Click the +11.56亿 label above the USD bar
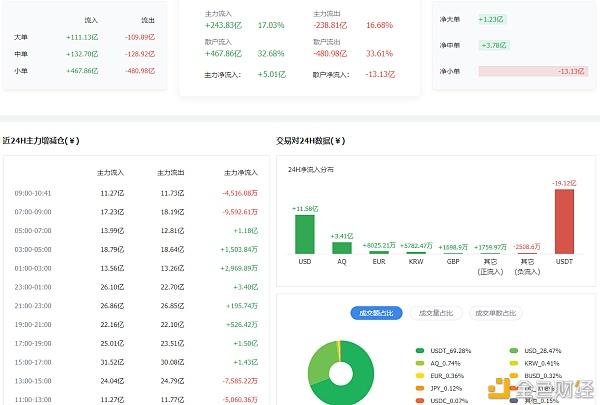 point(305,209)
